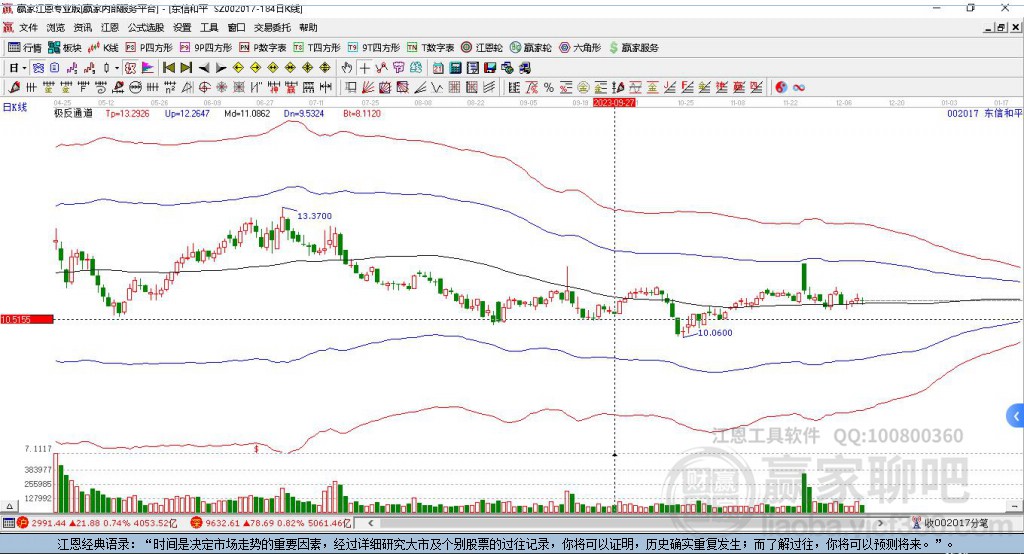
Task: Click the 13.3700 high price label
Action: pyautogui.click(x=314, y=216)
